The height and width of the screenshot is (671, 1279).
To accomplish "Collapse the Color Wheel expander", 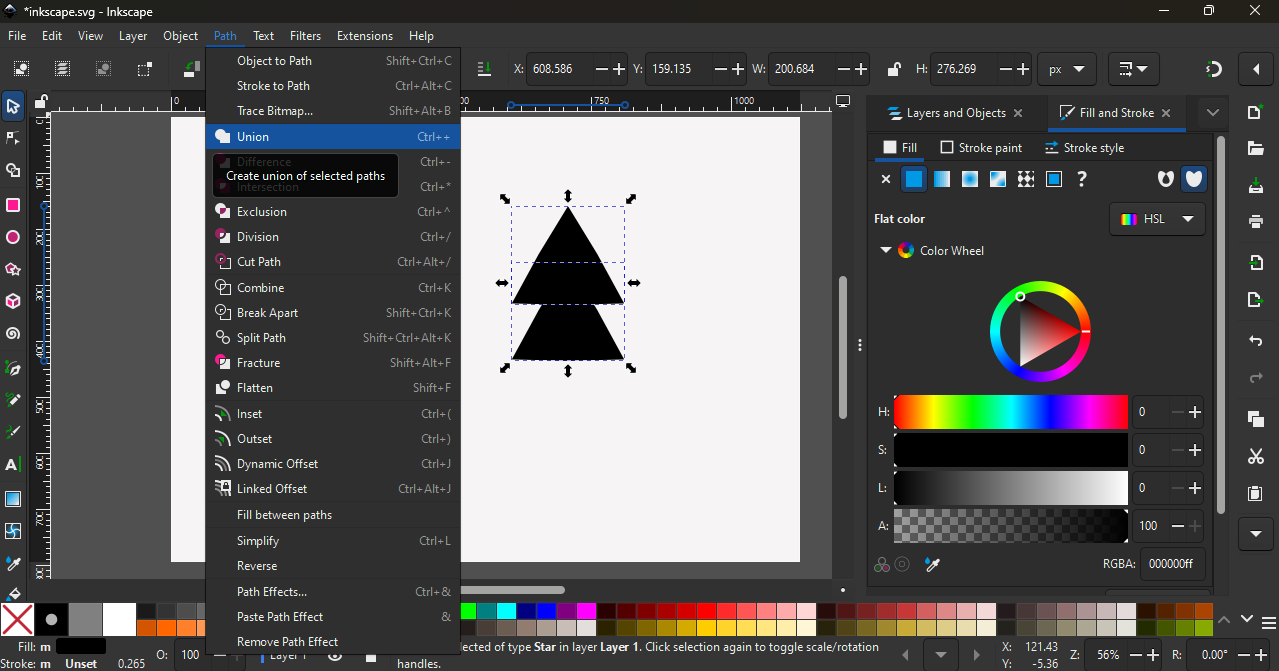I will click(885, 251).
